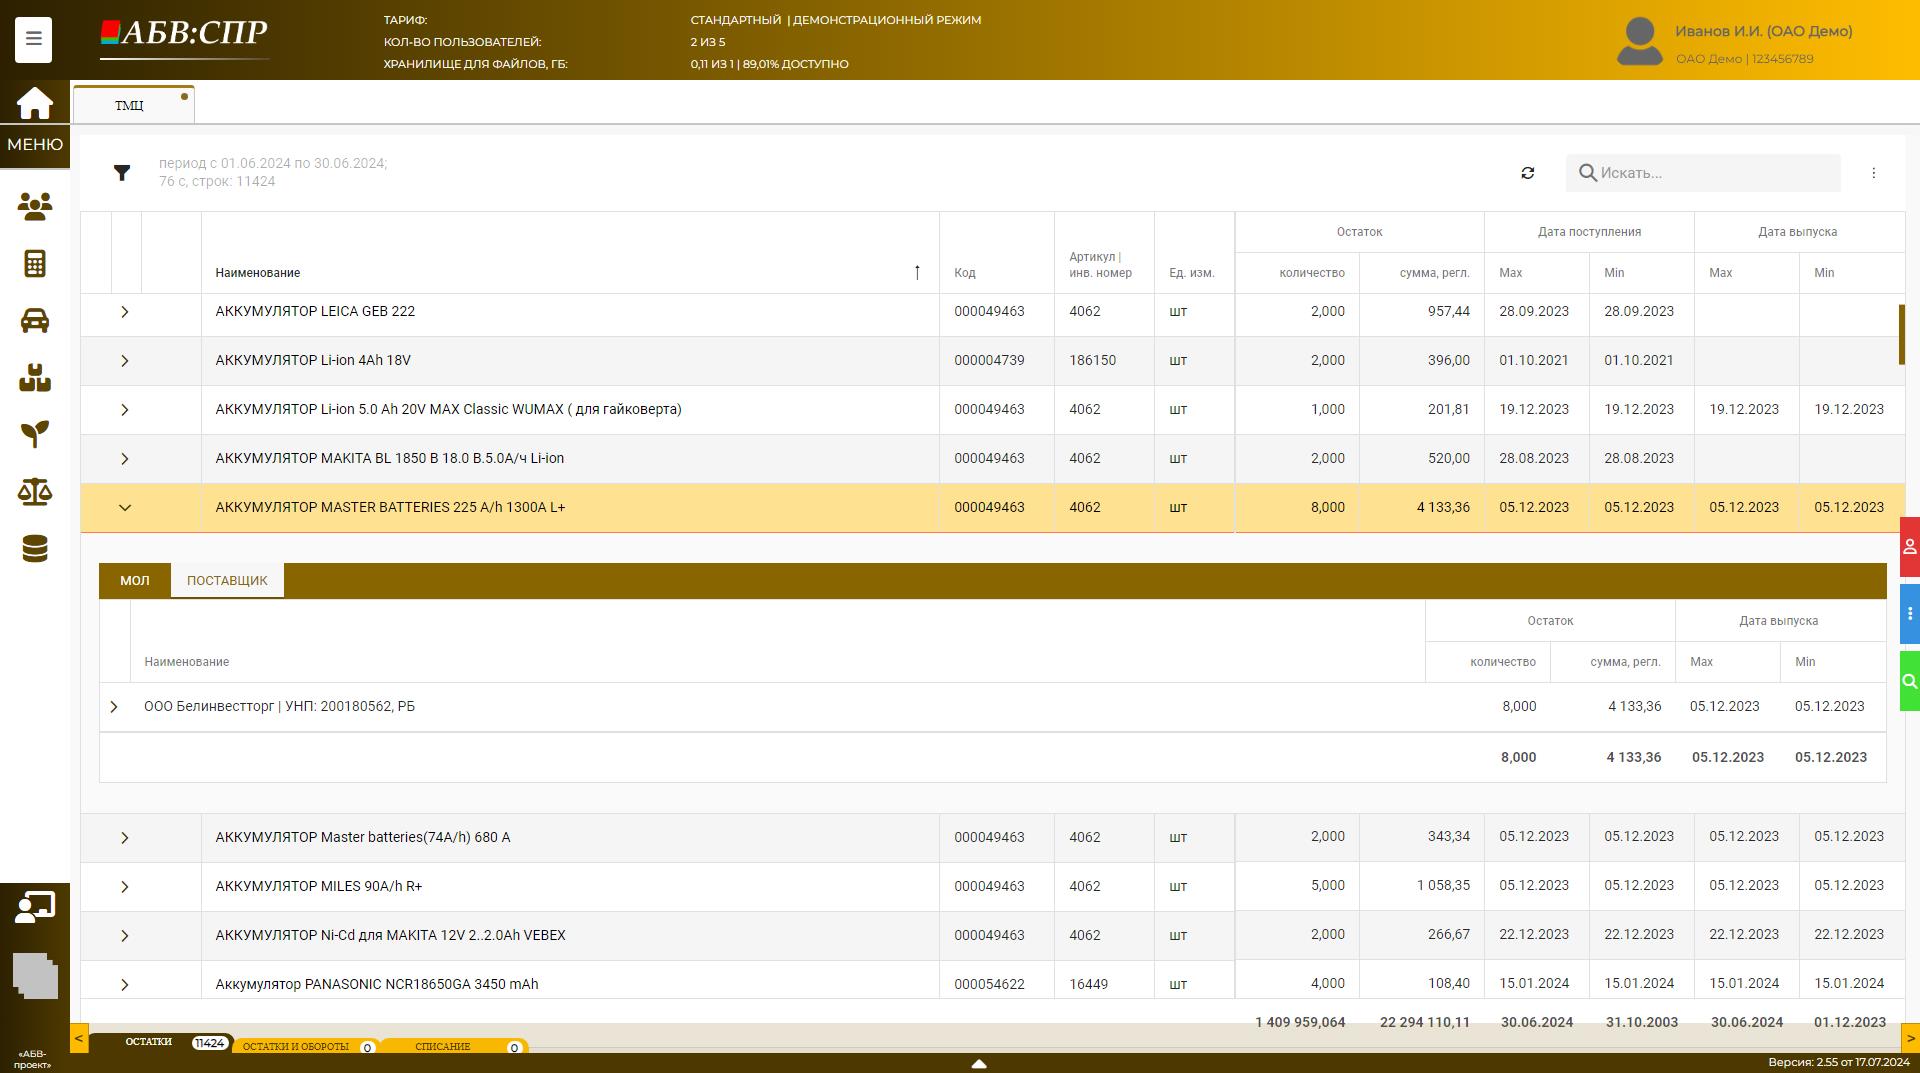Expand row АККУМУЛЯТОР MAKITA BL 1850

[125, 459]
